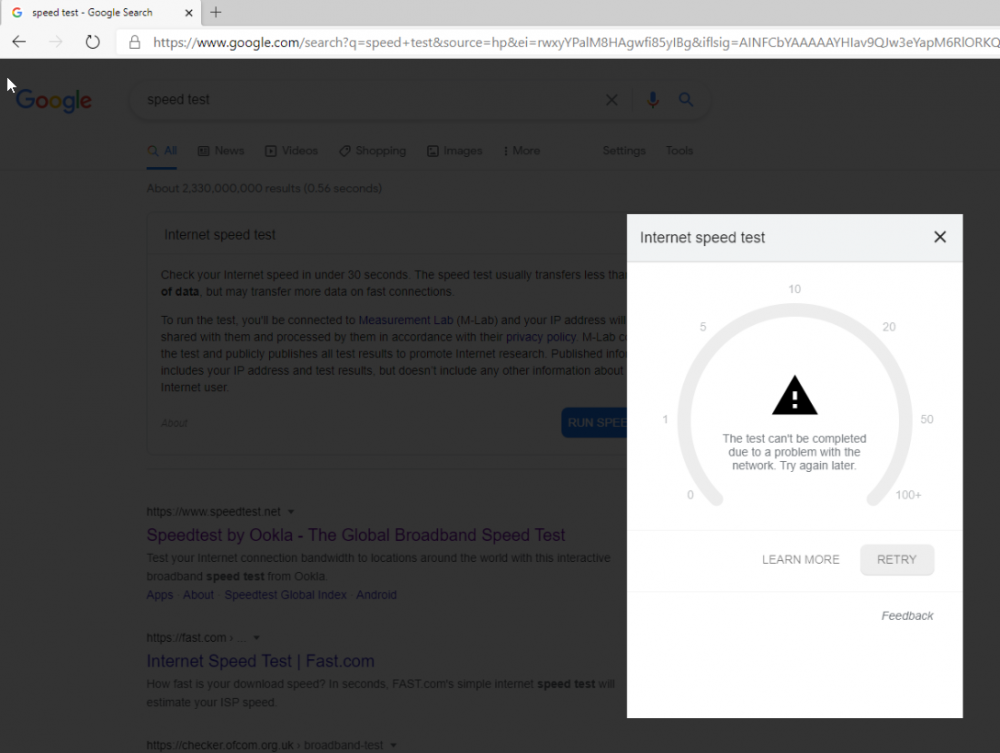Click the Feedback link in dialog
The height and width of the screenshot is (753, 1000).
[907, 615]
